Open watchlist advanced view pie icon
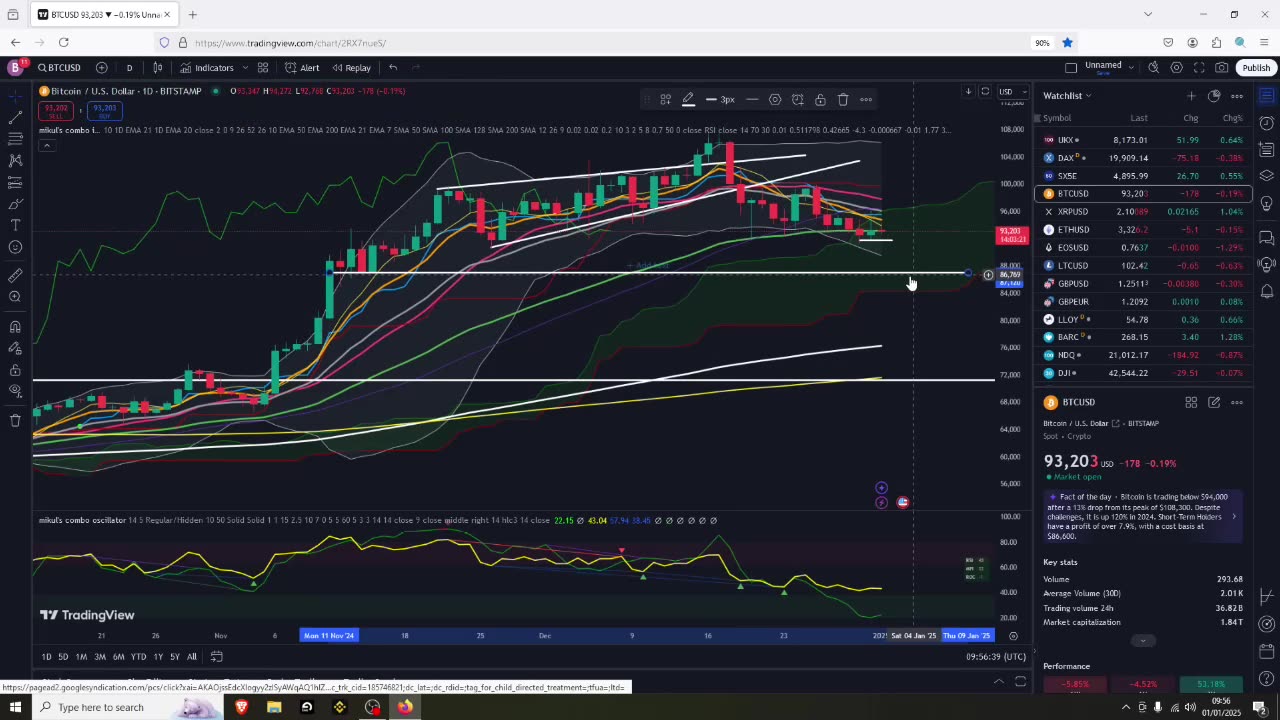 pyautogui.click(x=1214, y=96)
